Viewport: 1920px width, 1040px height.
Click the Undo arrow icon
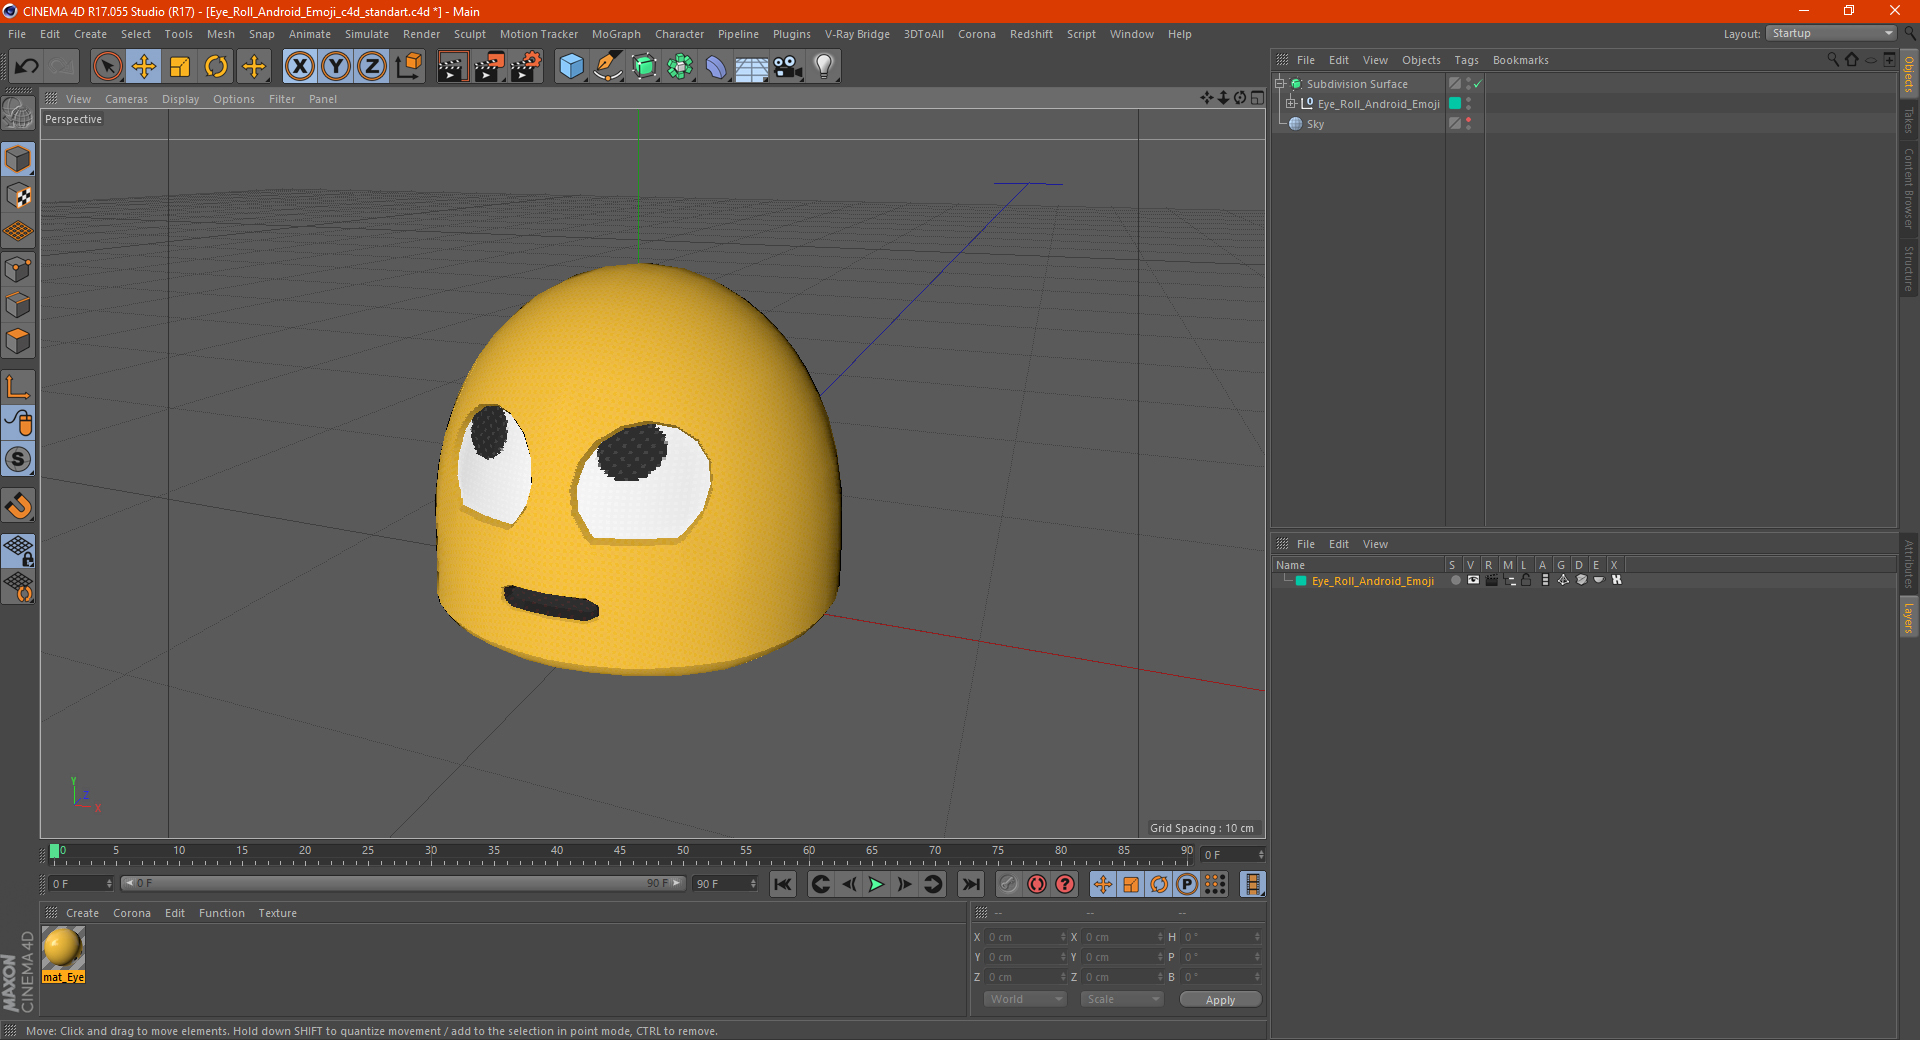tap(27, 67)
